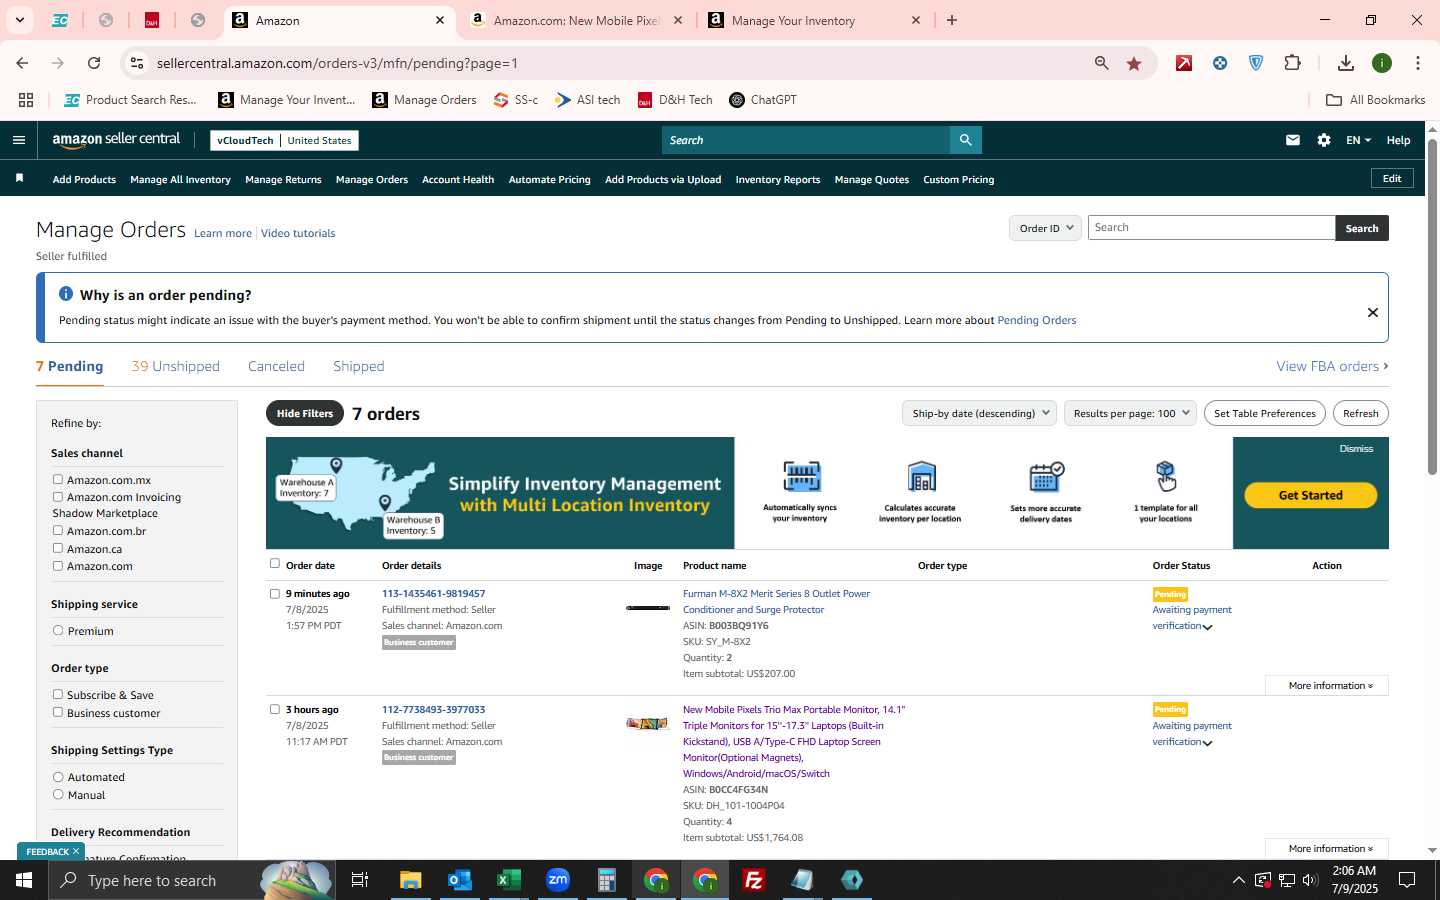Open the Ship-by date sort dropdown

click(x=979, y=413)
